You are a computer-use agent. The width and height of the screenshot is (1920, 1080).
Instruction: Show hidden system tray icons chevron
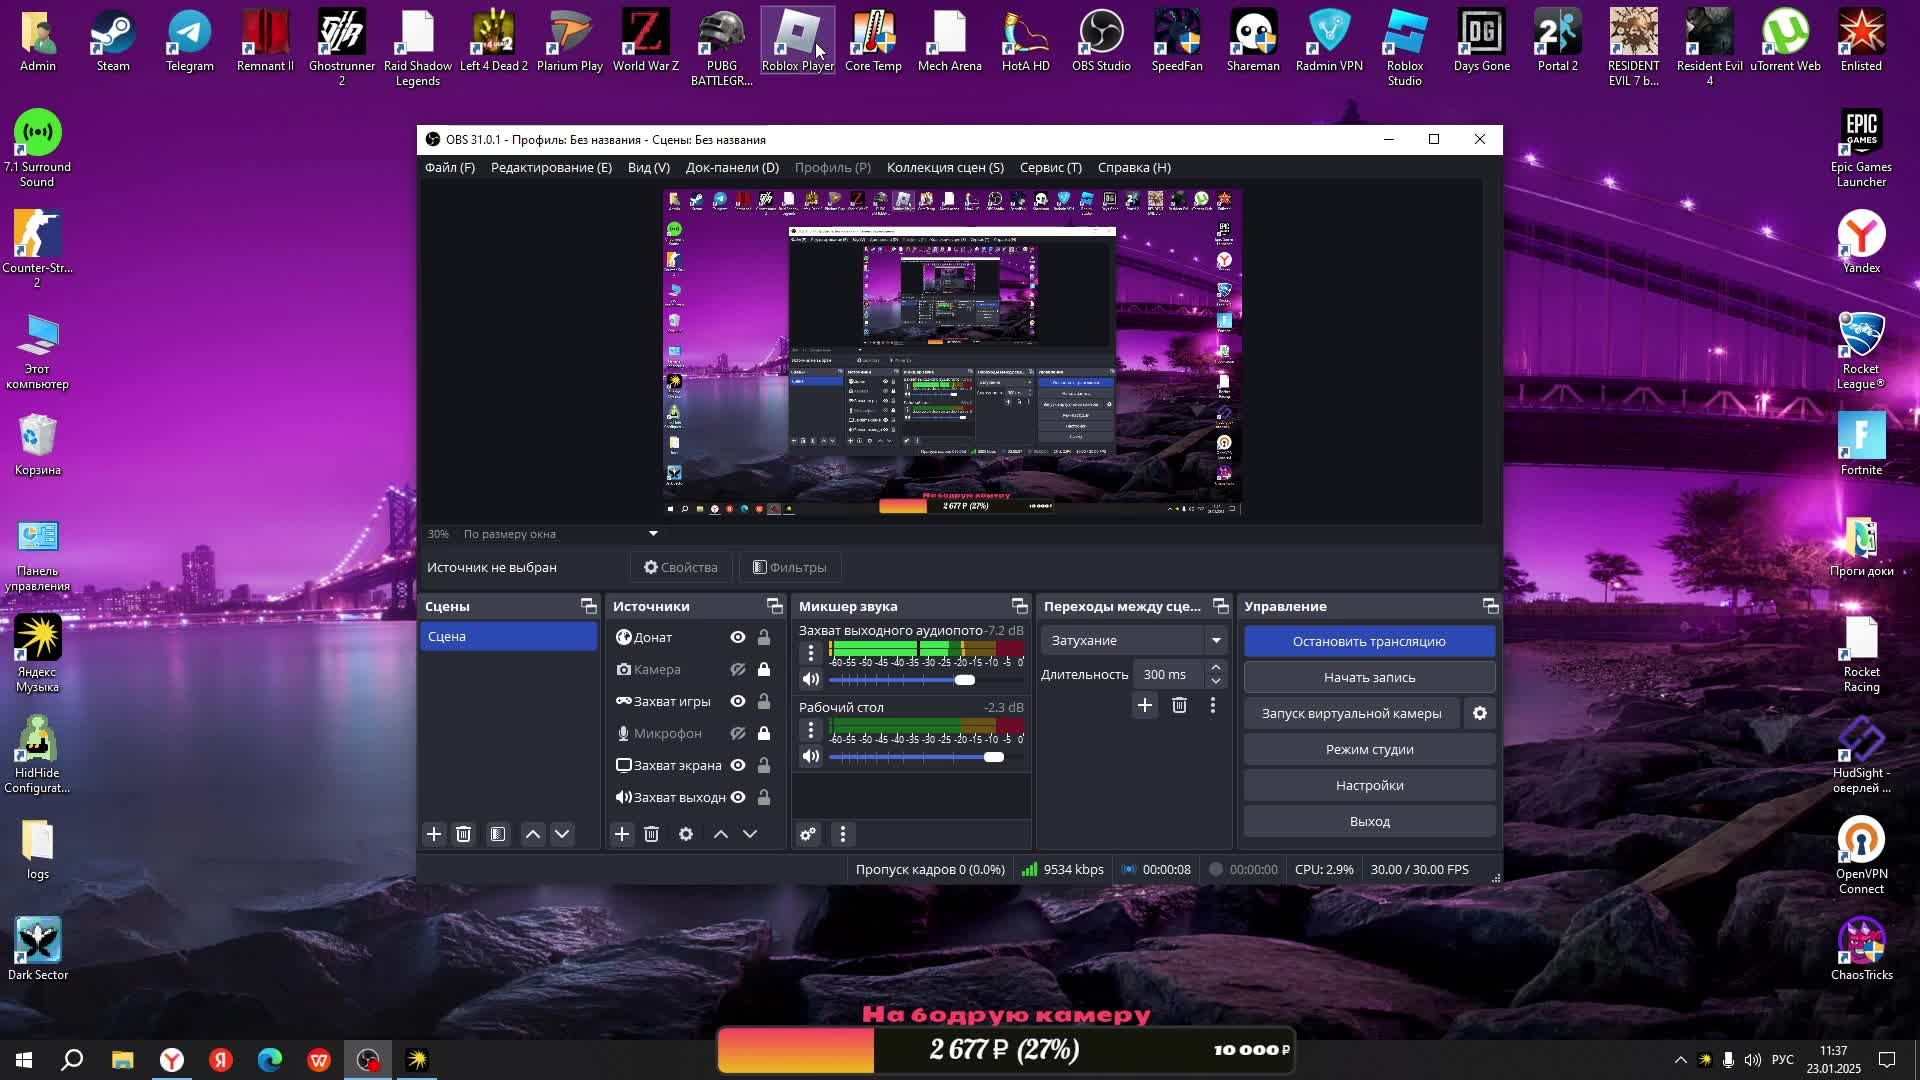1680,1060
